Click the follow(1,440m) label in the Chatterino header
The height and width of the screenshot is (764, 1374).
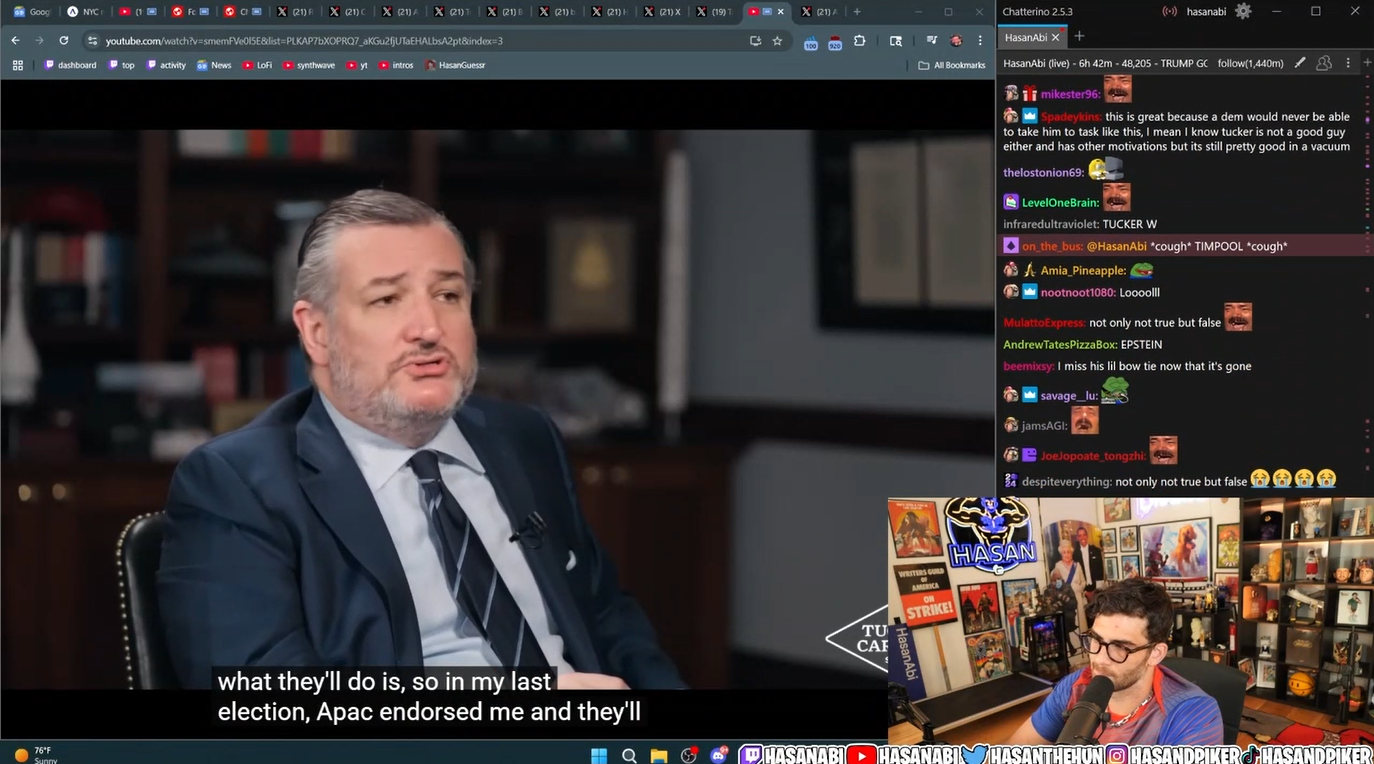1250,63
